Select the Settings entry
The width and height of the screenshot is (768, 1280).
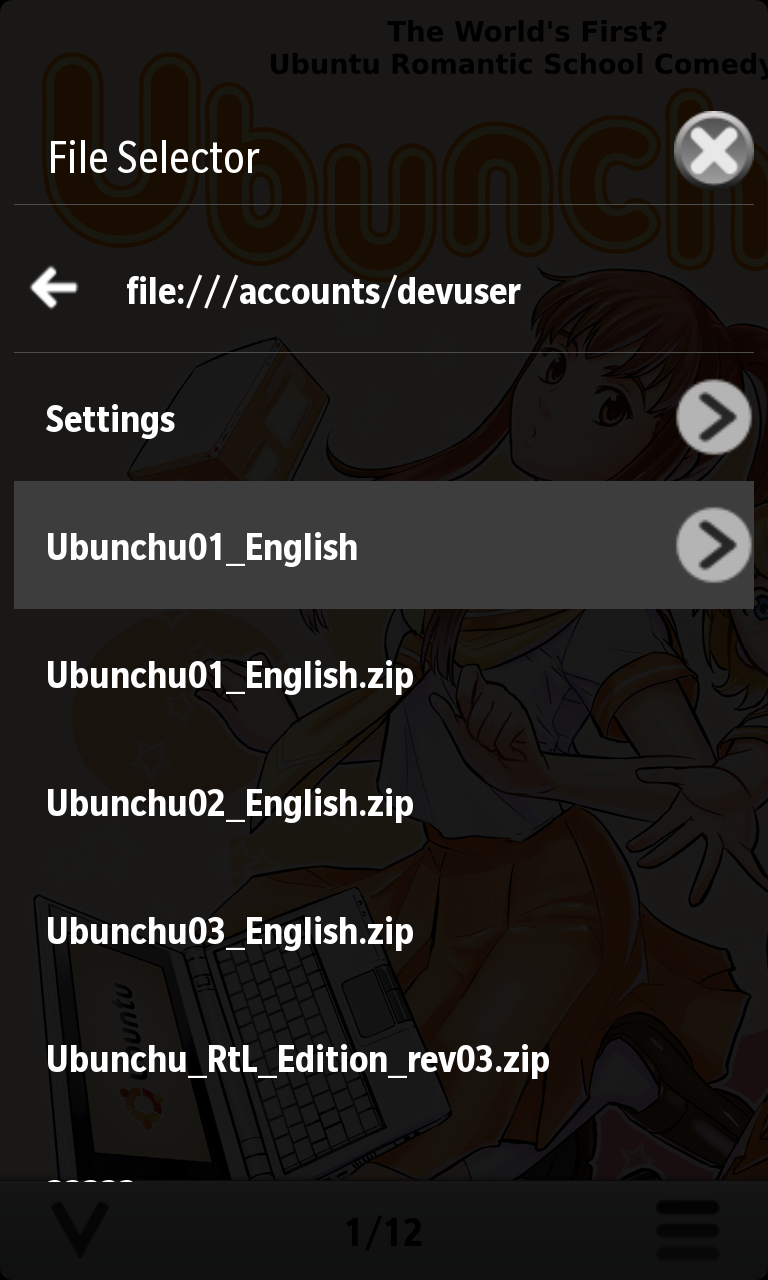384,418
